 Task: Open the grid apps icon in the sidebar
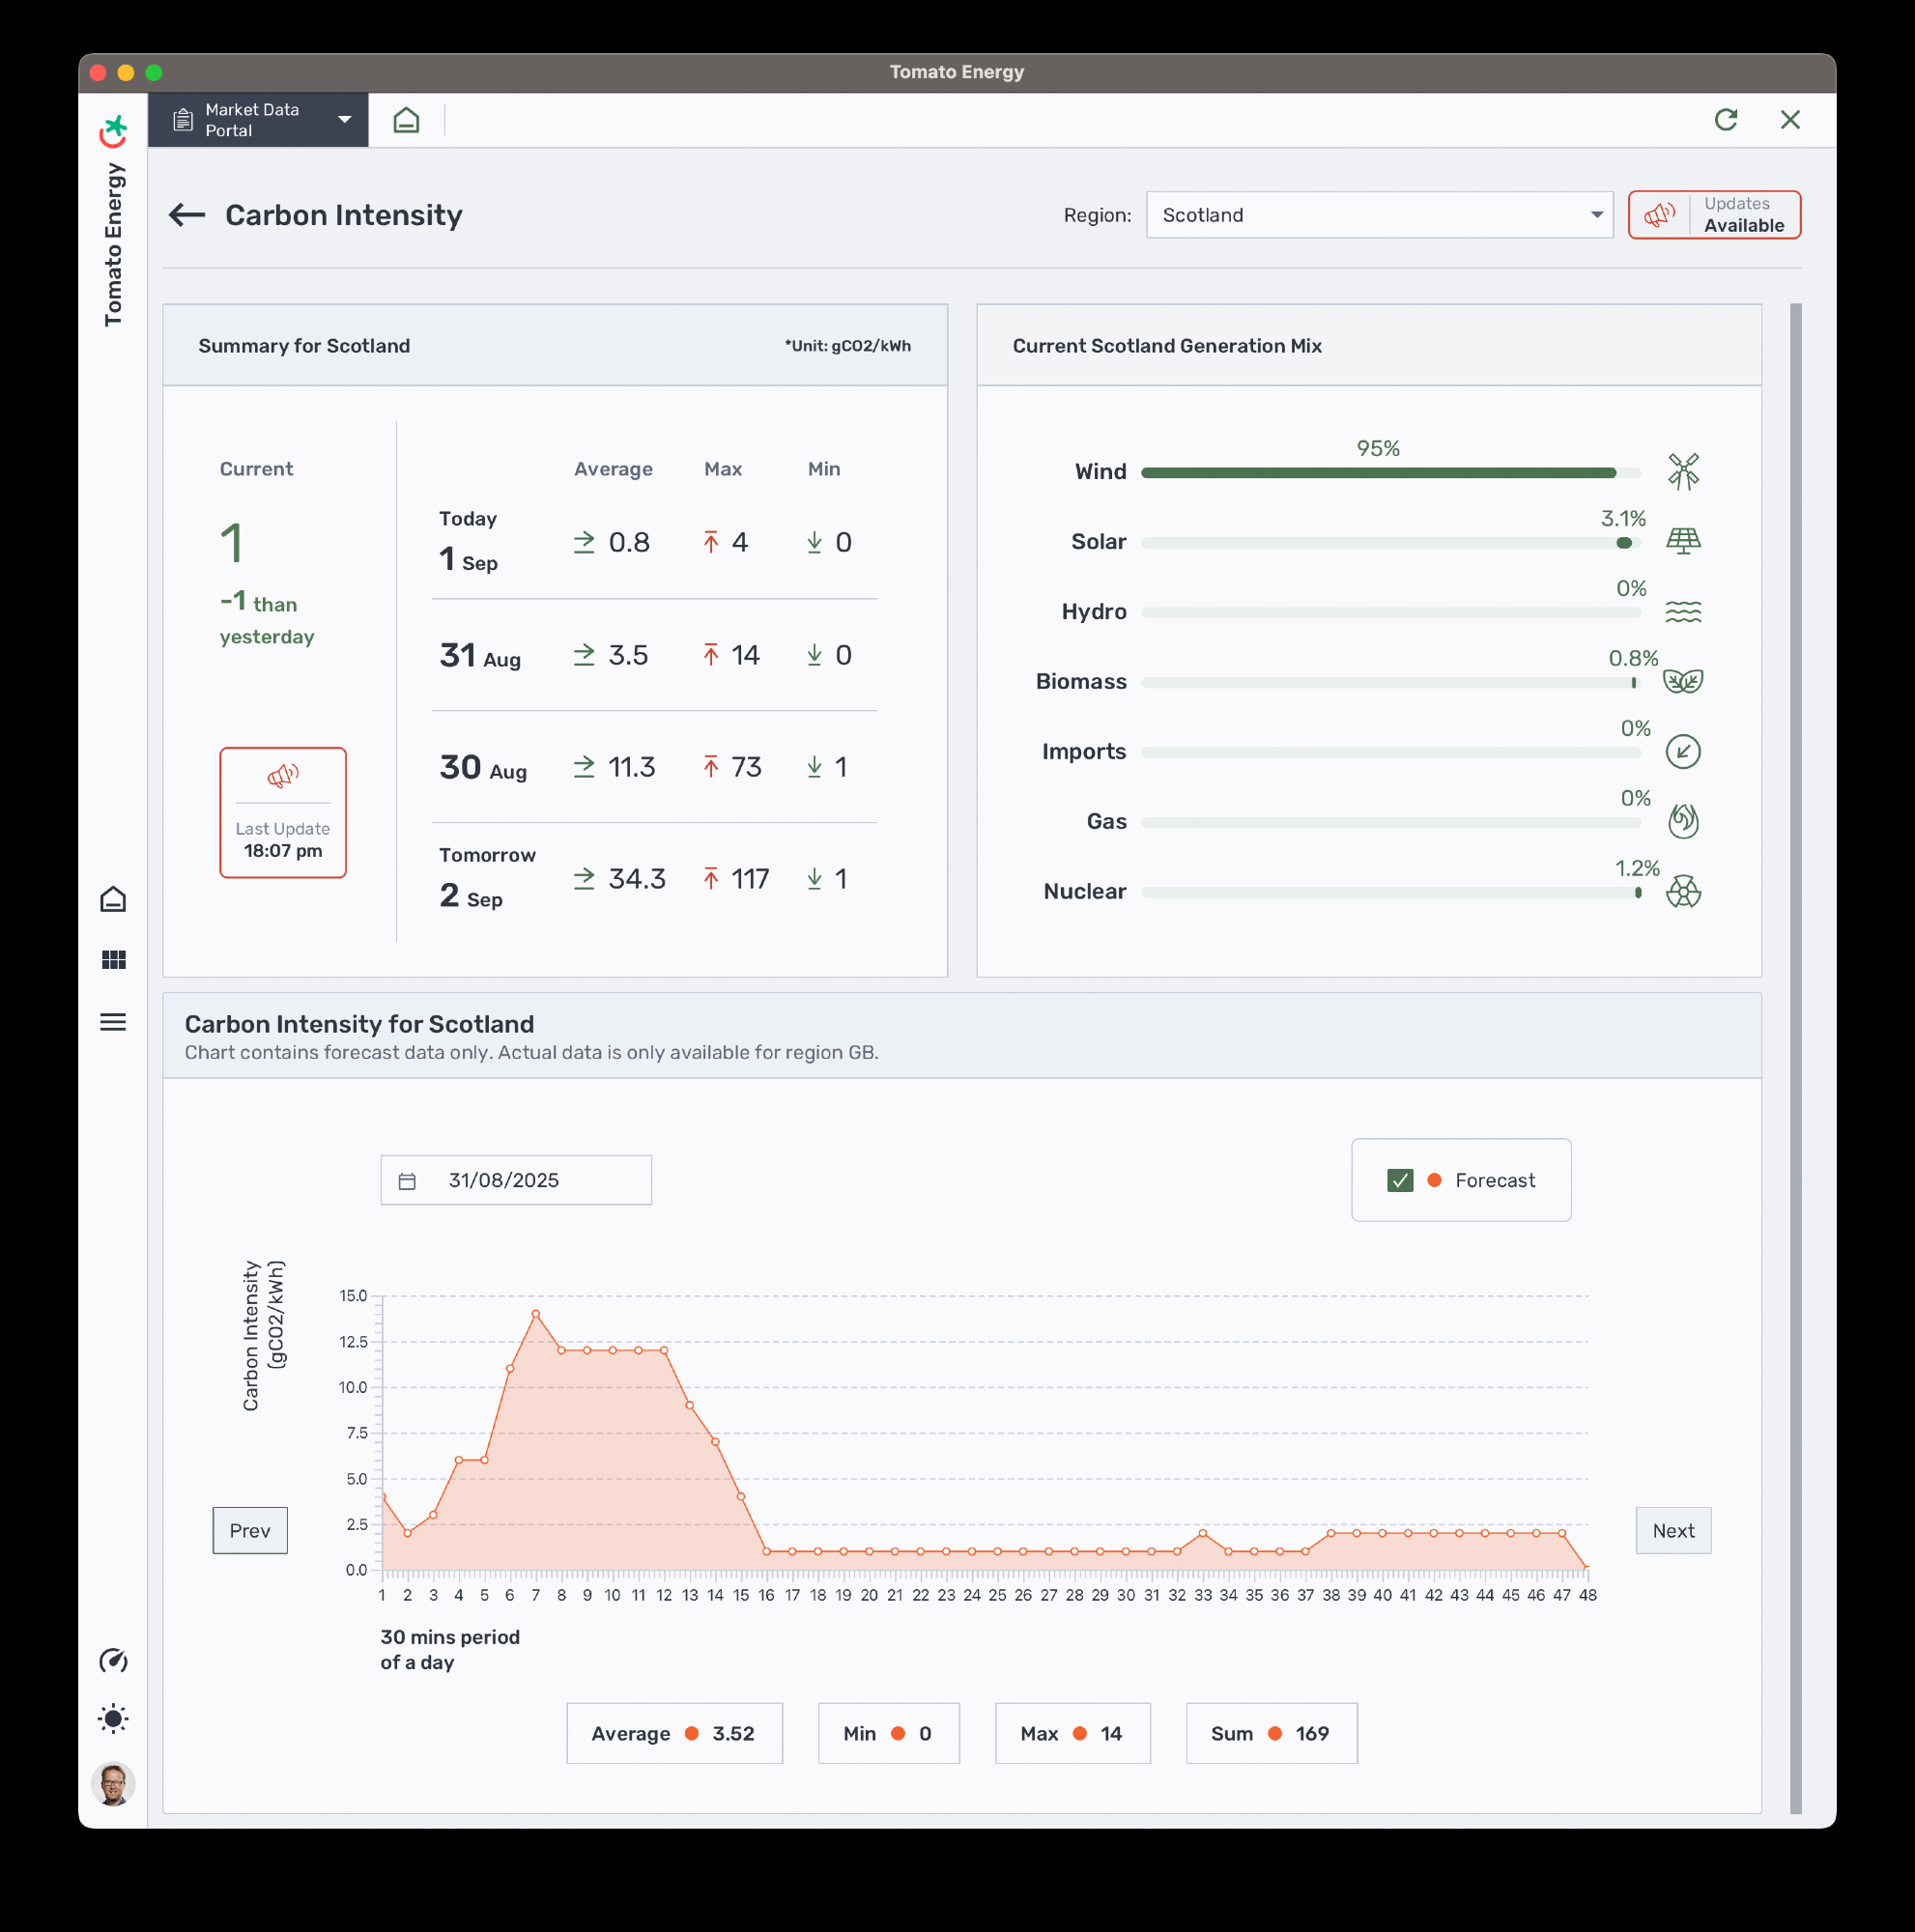point(114,960)
